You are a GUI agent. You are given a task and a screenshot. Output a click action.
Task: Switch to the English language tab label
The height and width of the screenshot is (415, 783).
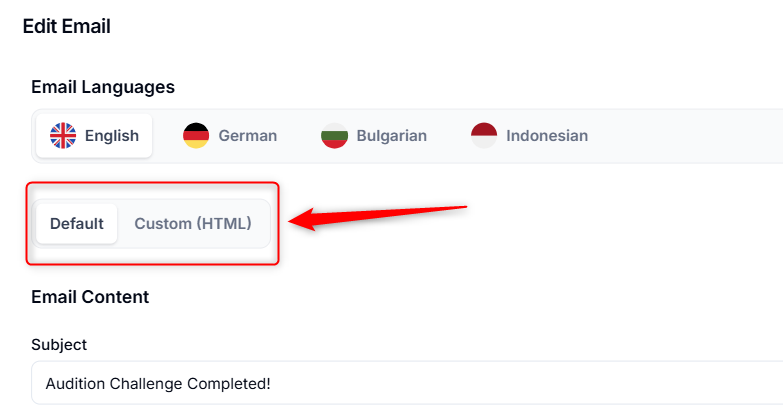click(x=112, y=135)
